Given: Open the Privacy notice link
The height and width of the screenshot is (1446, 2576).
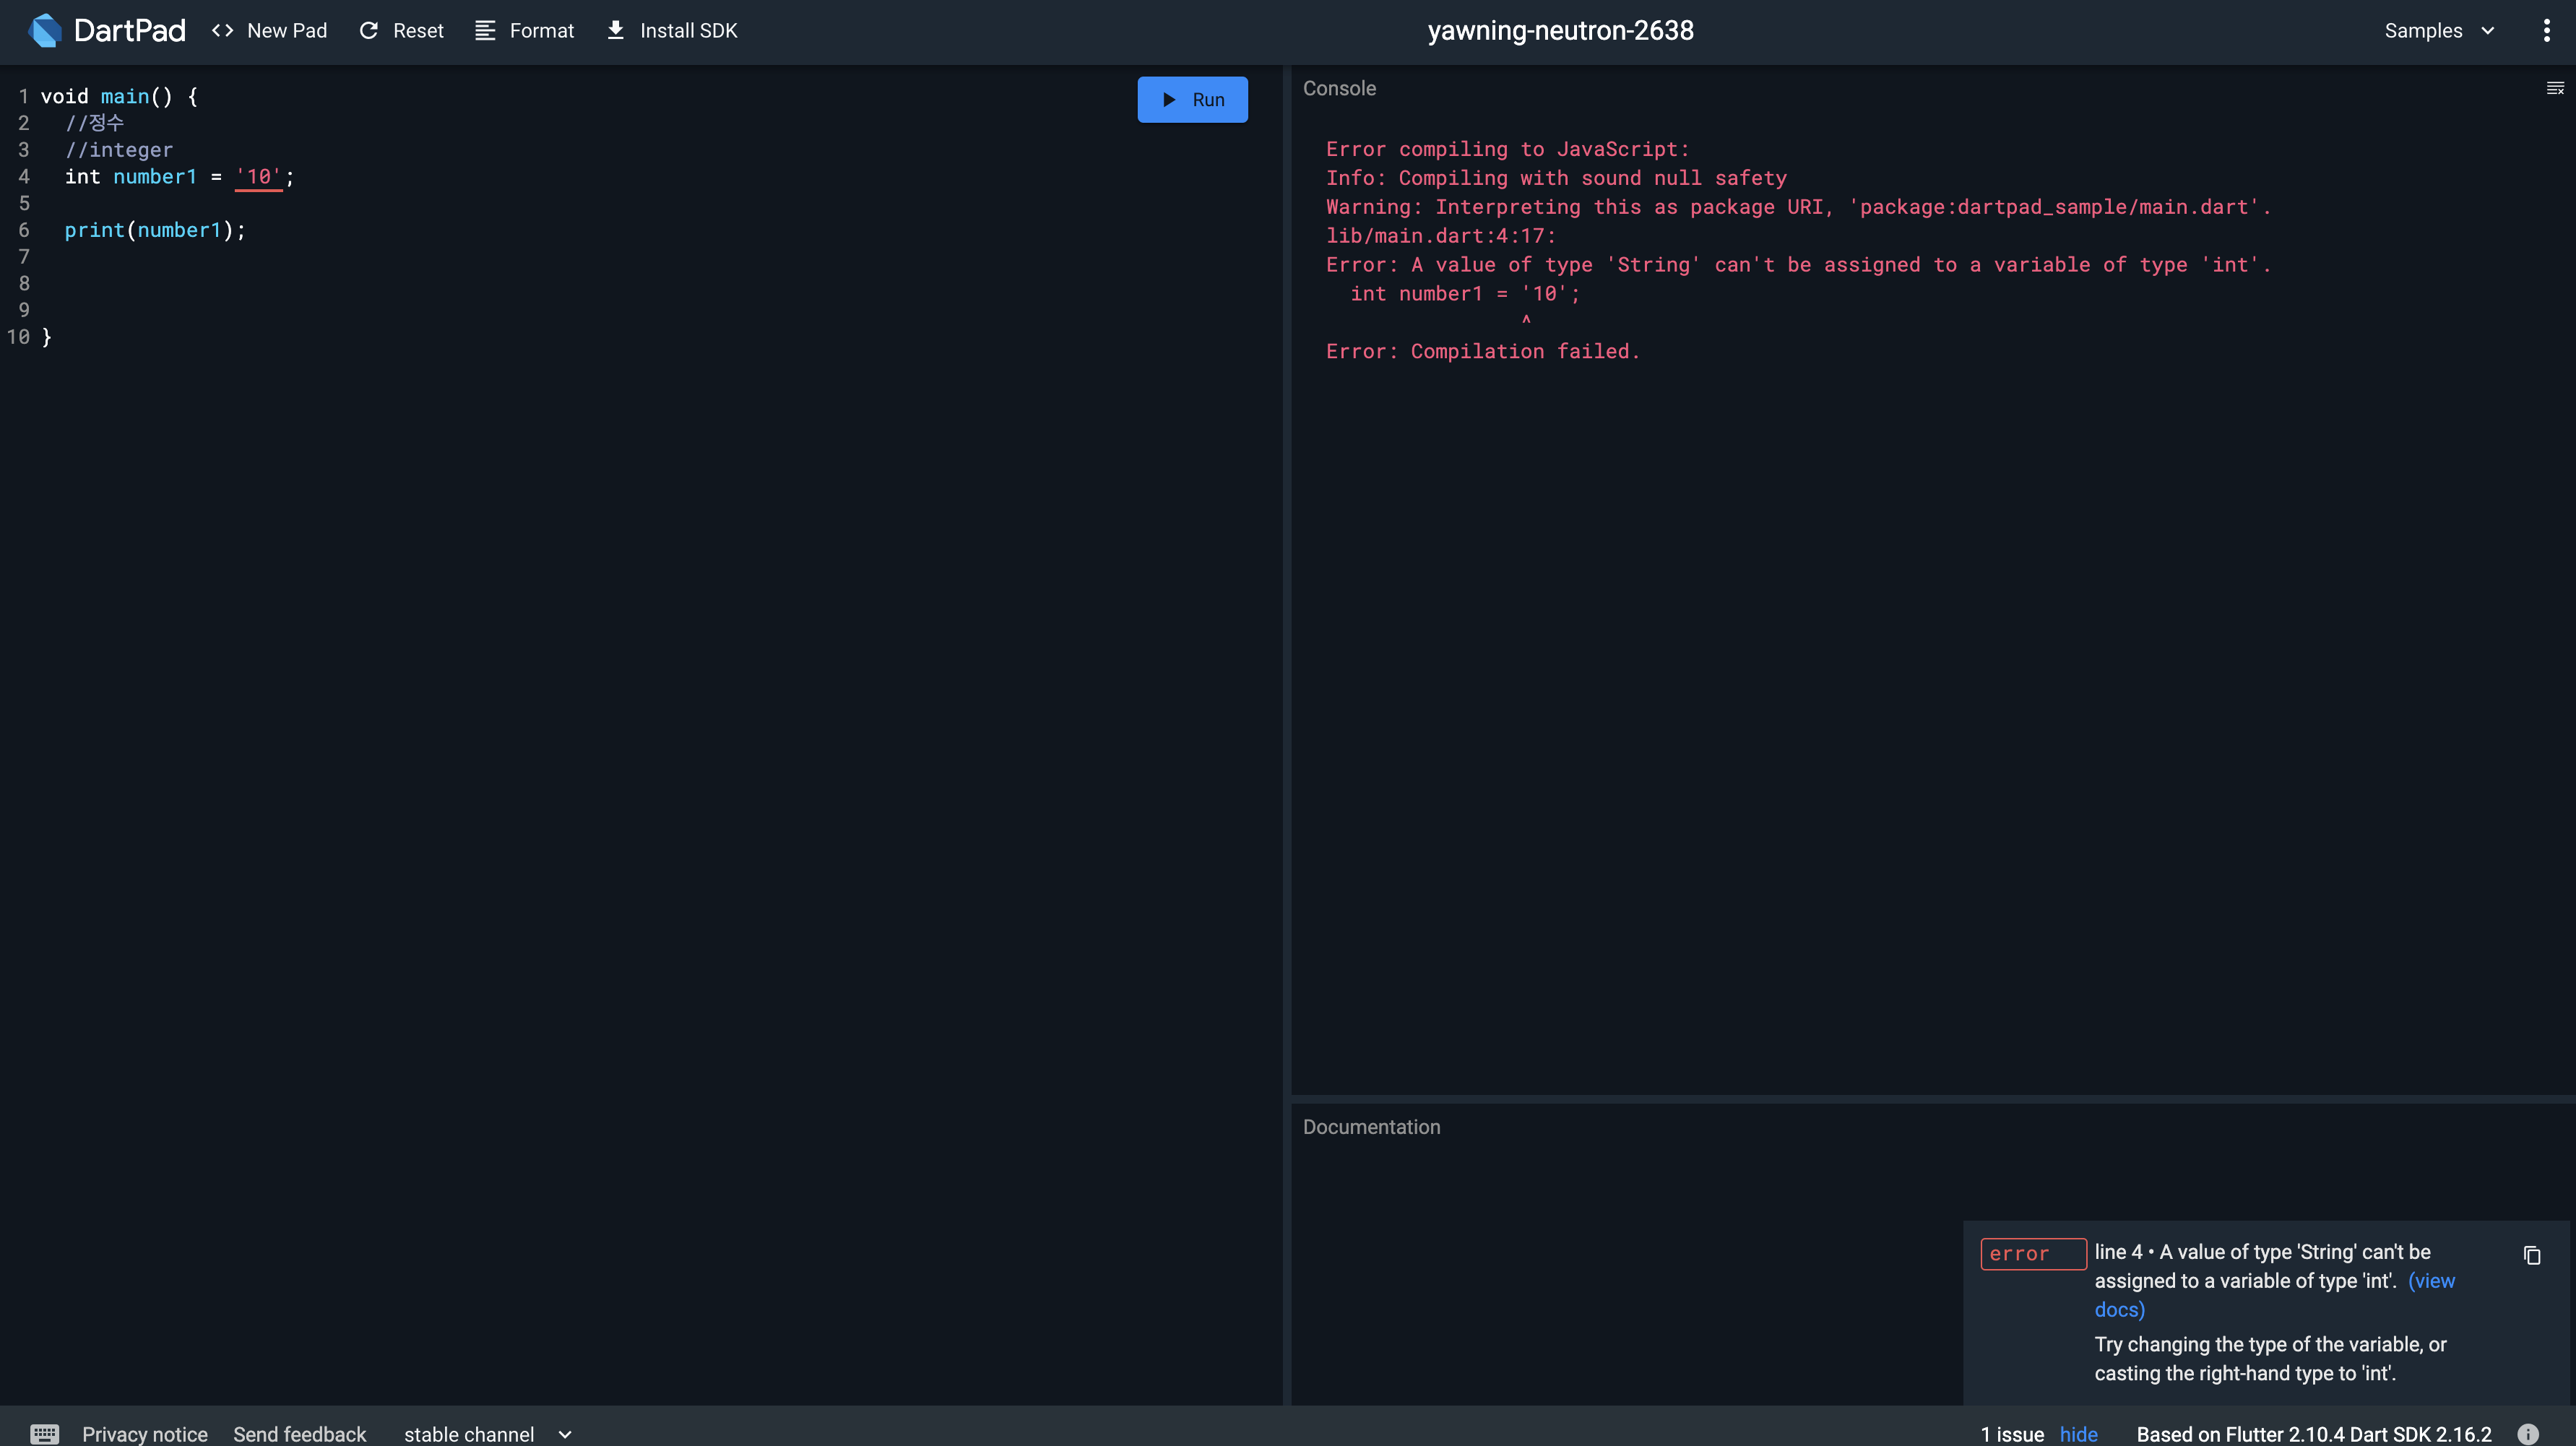Looking at the screenshot, I should (145, 1433).
